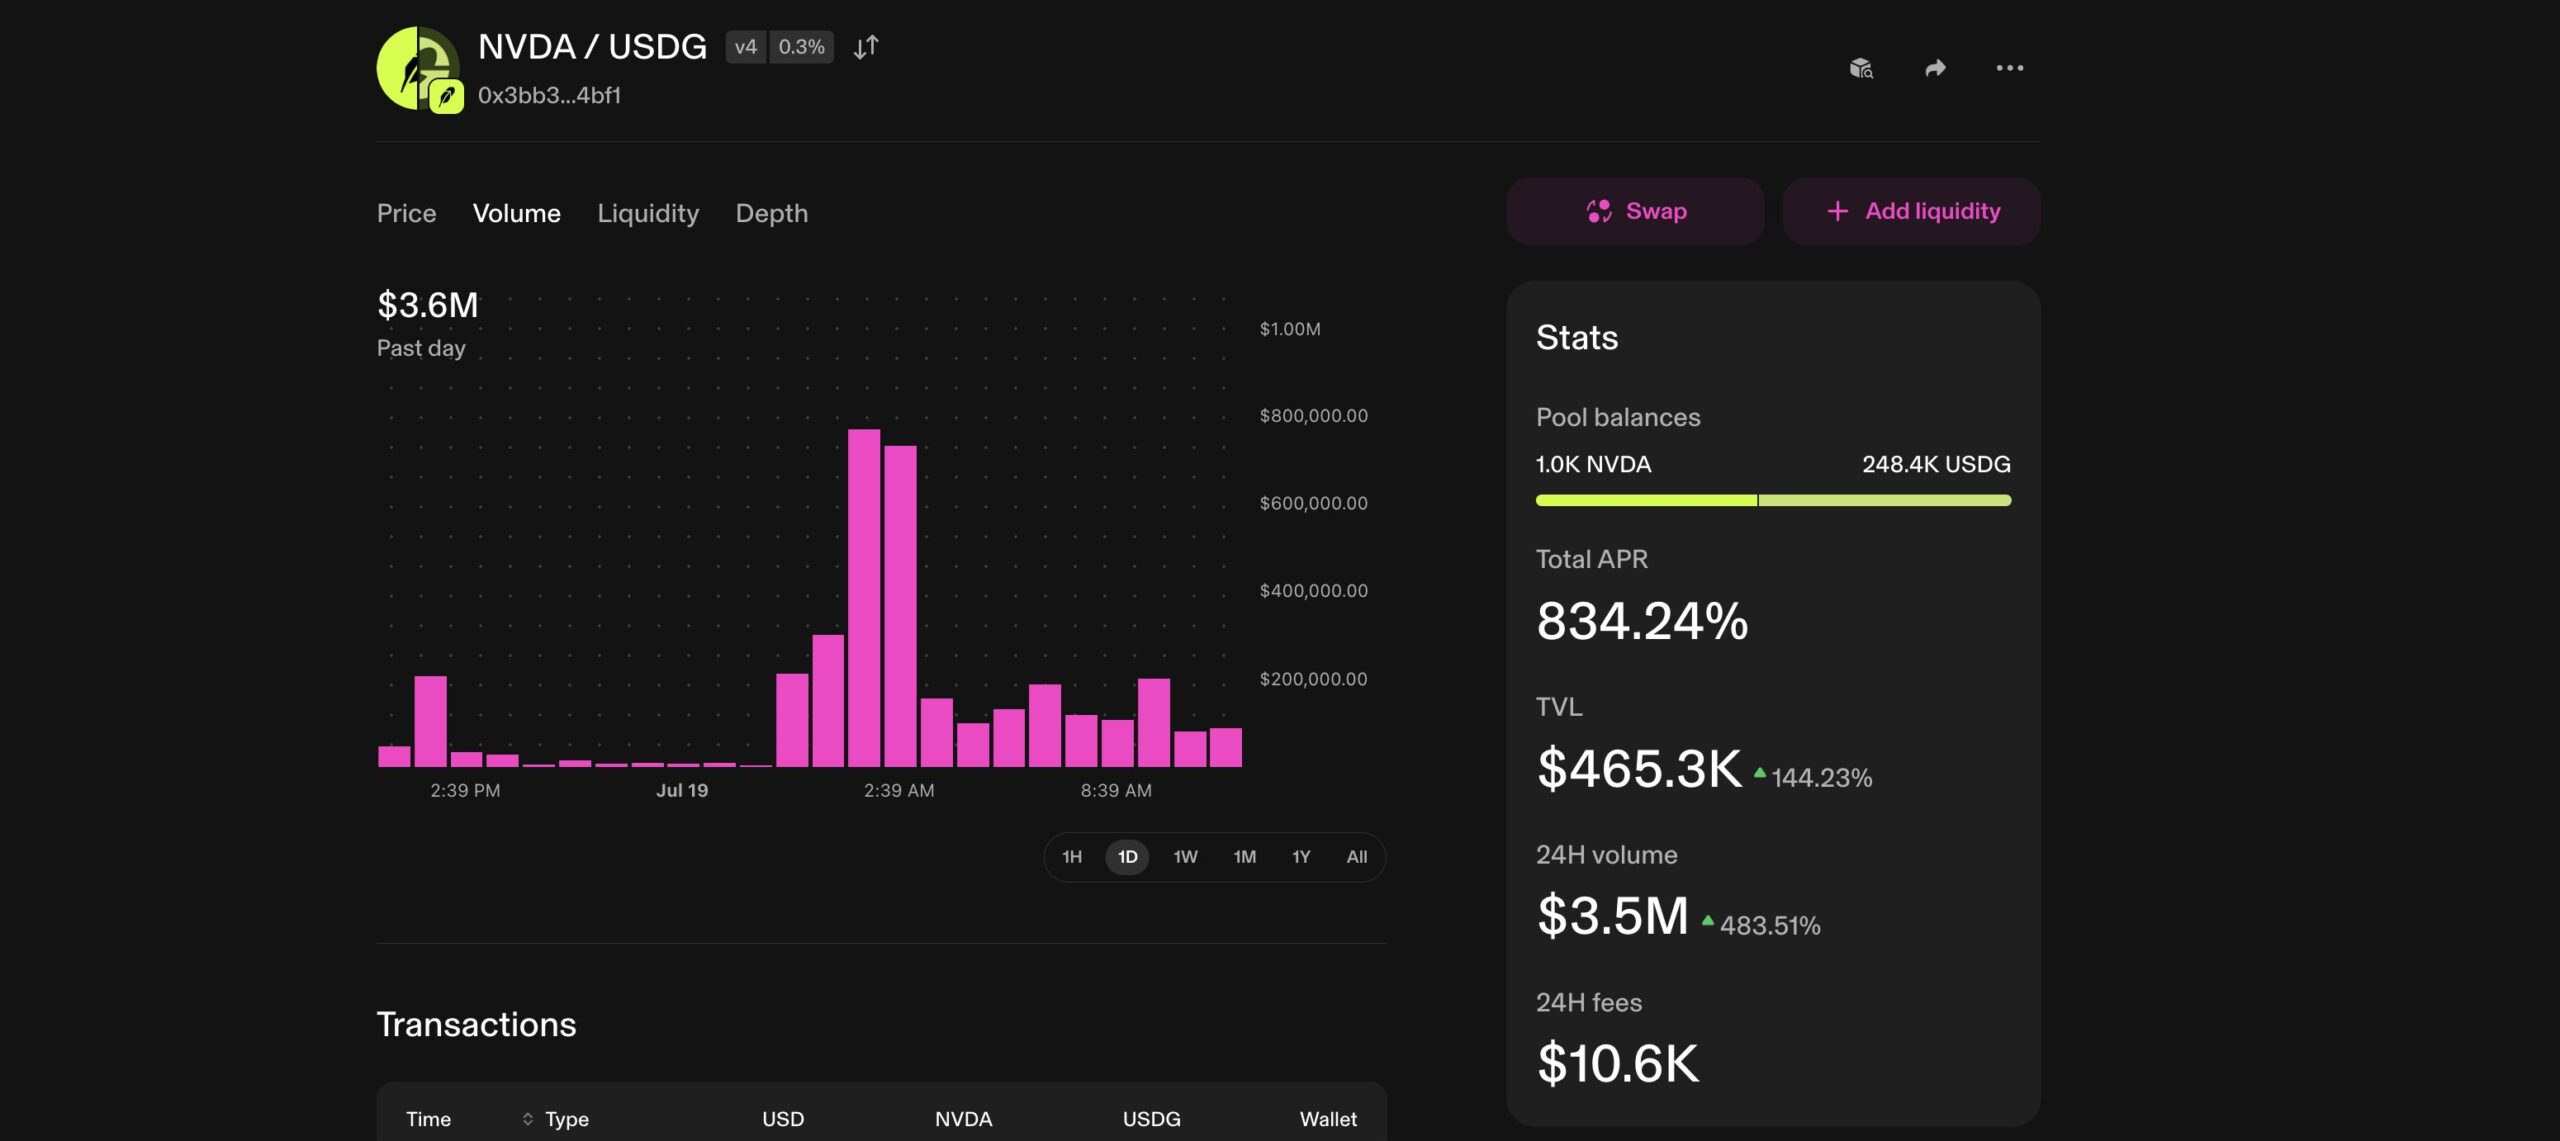Click the NVDA/USDG pool token logo

pos(418,68)
